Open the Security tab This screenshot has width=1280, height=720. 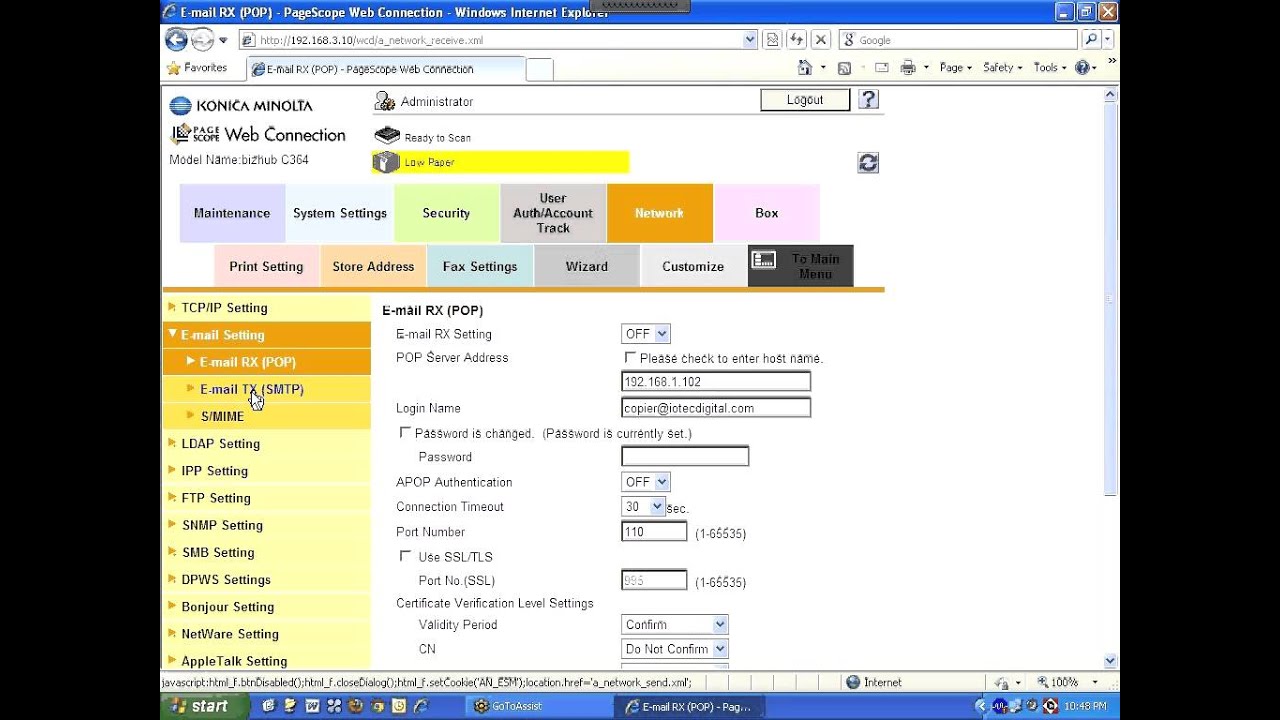pyautogui.click(x=446, y=213)
